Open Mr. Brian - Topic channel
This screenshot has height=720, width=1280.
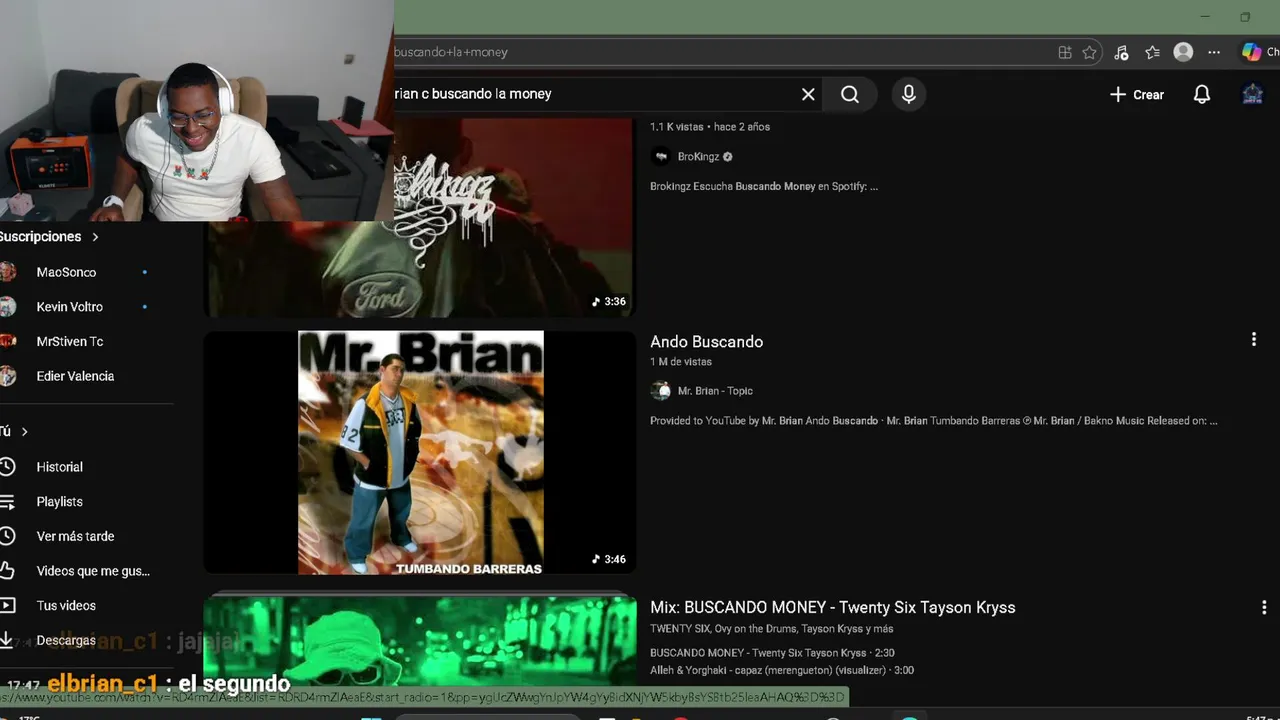[715, 391]
